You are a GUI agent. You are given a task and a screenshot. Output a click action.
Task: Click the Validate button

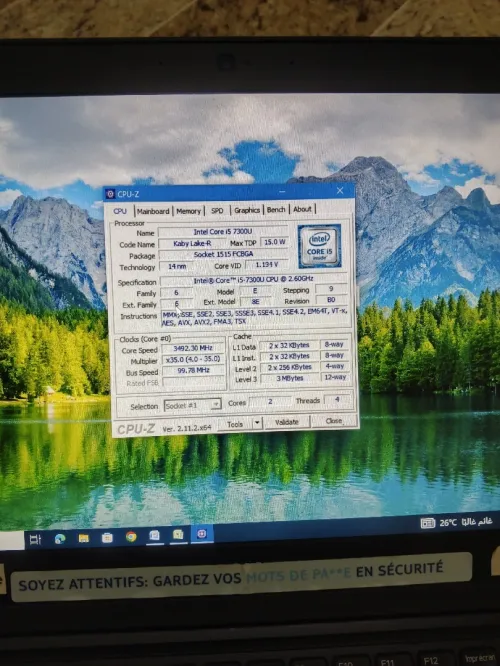click(287, 422)
